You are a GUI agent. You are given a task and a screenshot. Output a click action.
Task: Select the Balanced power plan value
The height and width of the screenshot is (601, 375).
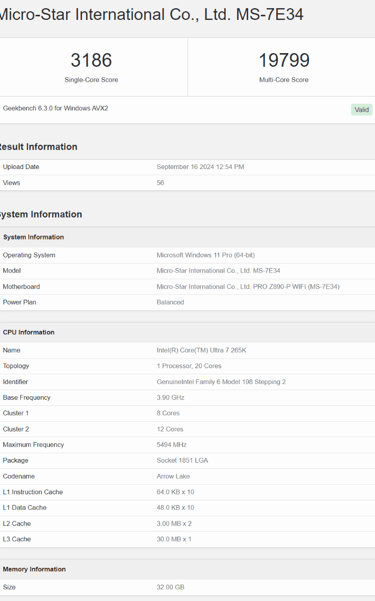tap(170, 302)
